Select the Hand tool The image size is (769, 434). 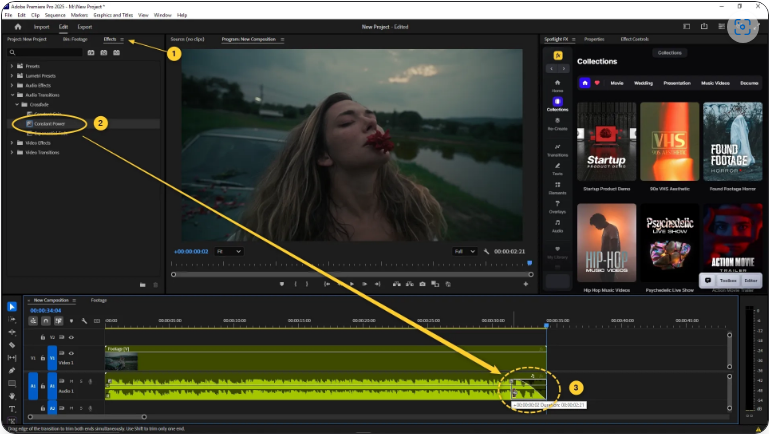12,396
